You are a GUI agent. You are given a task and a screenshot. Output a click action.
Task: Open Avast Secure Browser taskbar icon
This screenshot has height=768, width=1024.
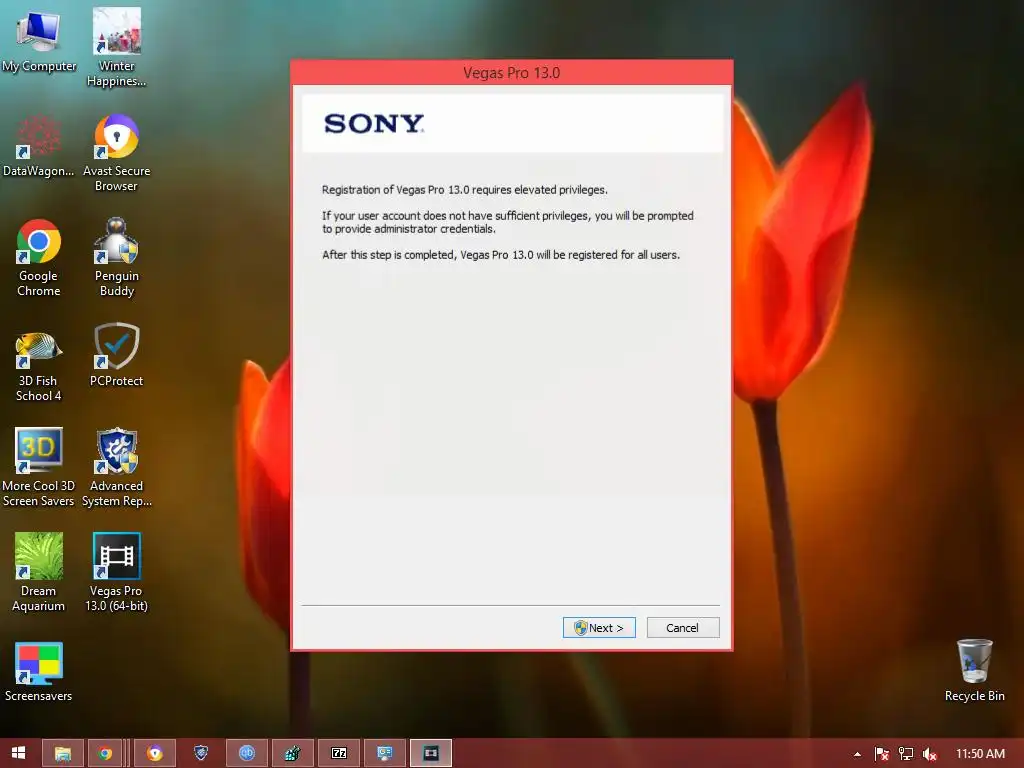[x=155, y=753]
